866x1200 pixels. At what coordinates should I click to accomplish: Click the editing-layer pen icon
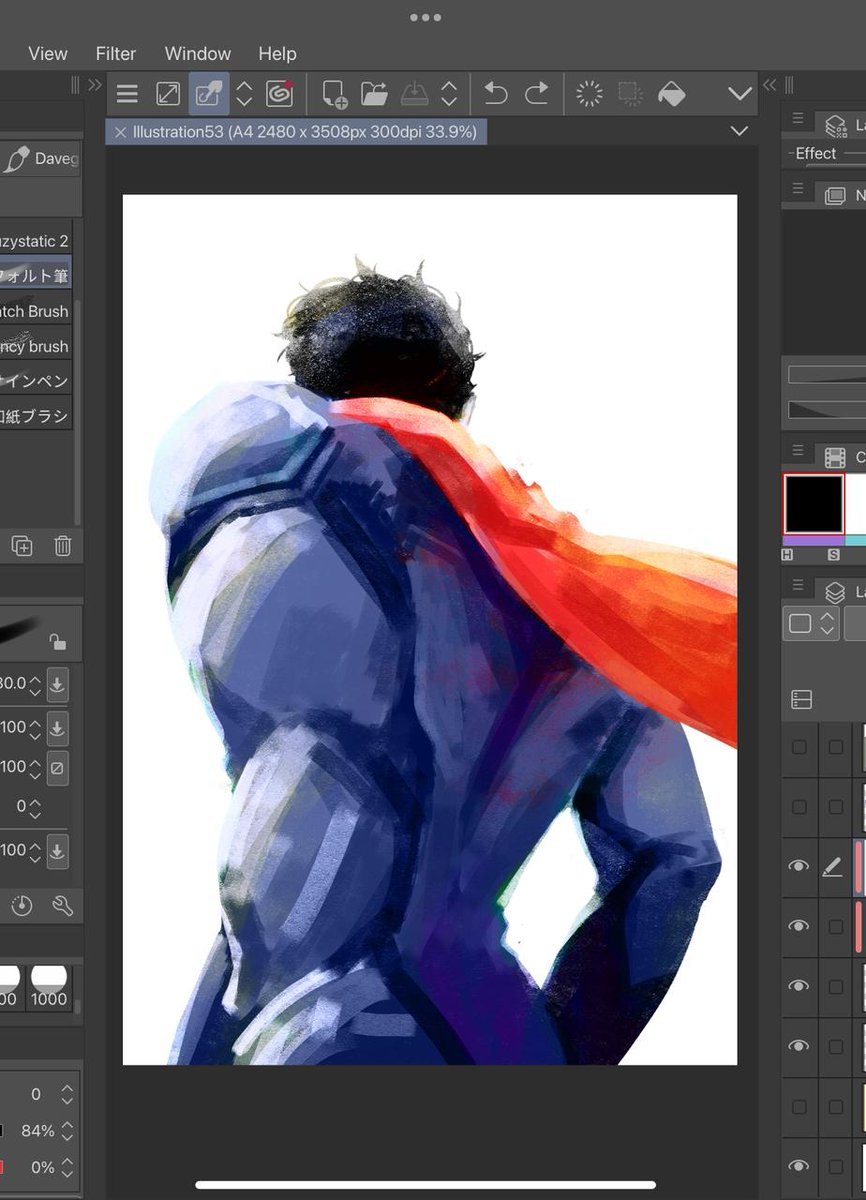point(832,867)
